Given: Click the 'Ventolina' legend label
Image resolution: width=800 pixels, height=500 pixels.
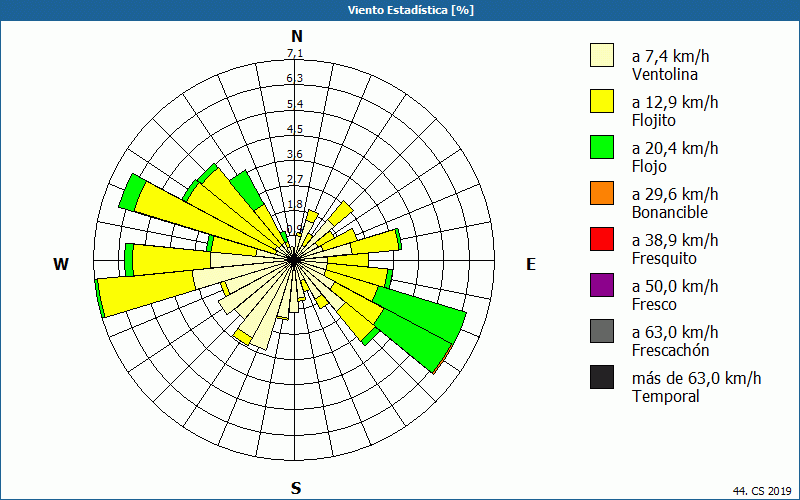Looking at the screenshot, I should (x=665, y=74).
